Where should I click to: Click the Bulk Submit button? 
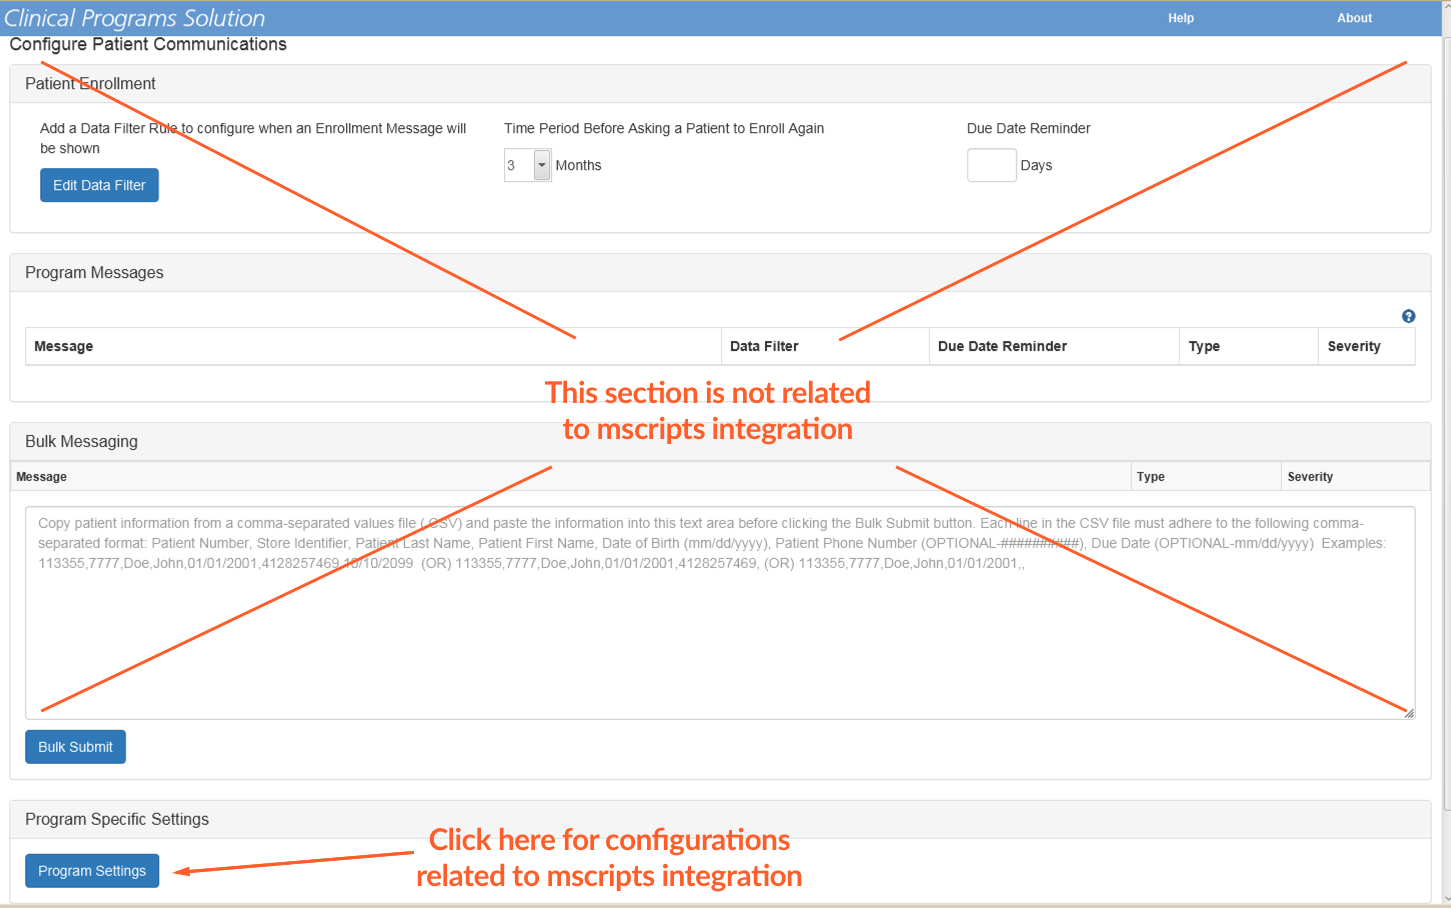point(75,747)
